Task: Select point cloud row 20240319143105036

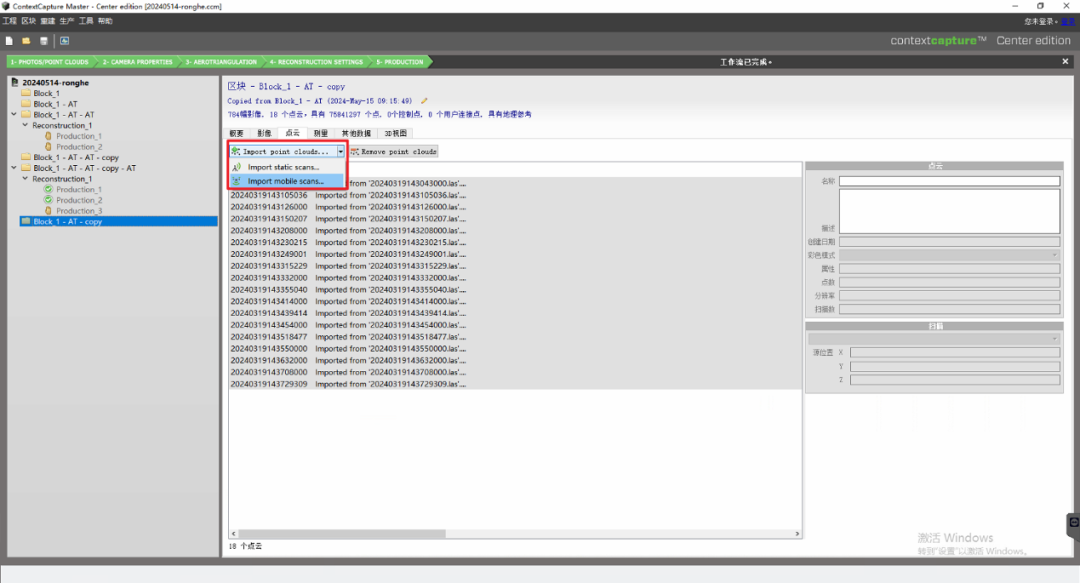Action: coord(515,195)
